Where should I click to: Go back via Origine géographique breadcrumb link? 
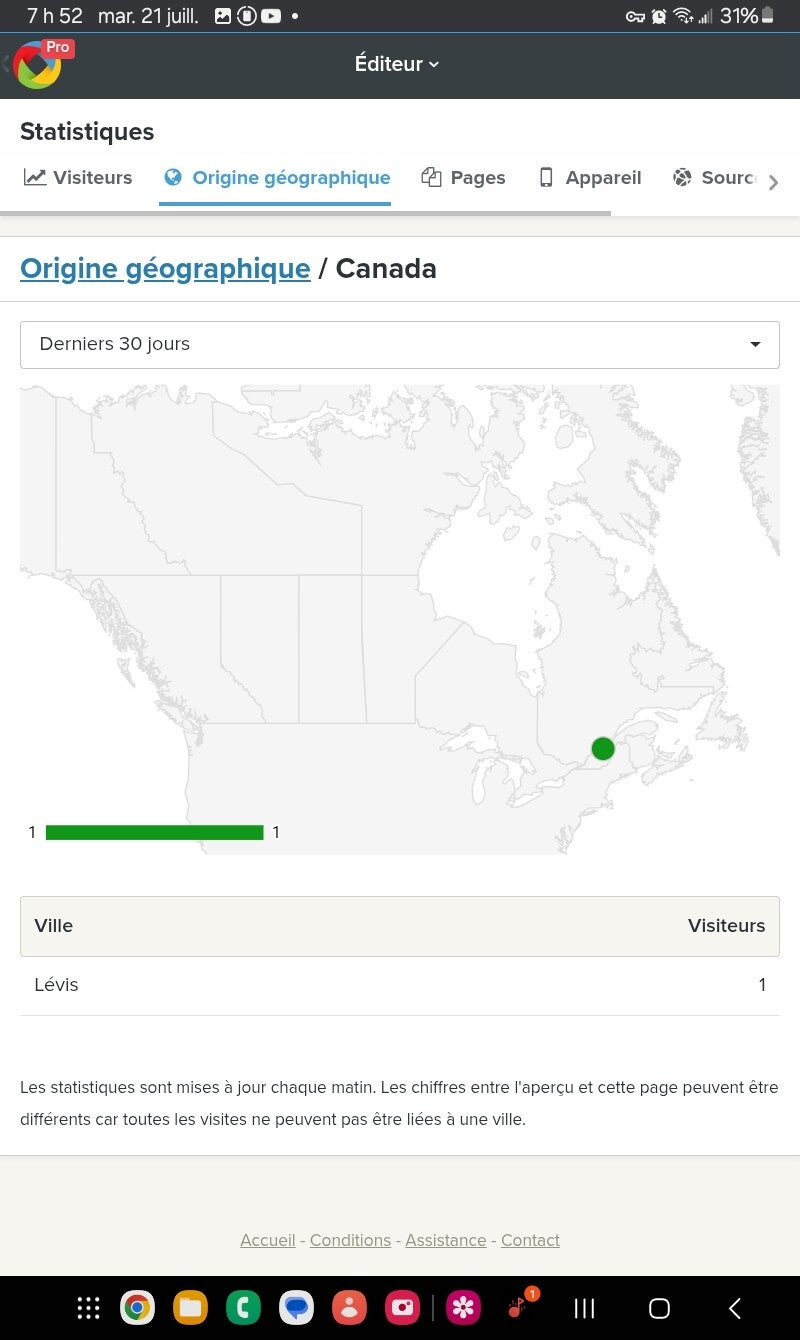point(165,268)
